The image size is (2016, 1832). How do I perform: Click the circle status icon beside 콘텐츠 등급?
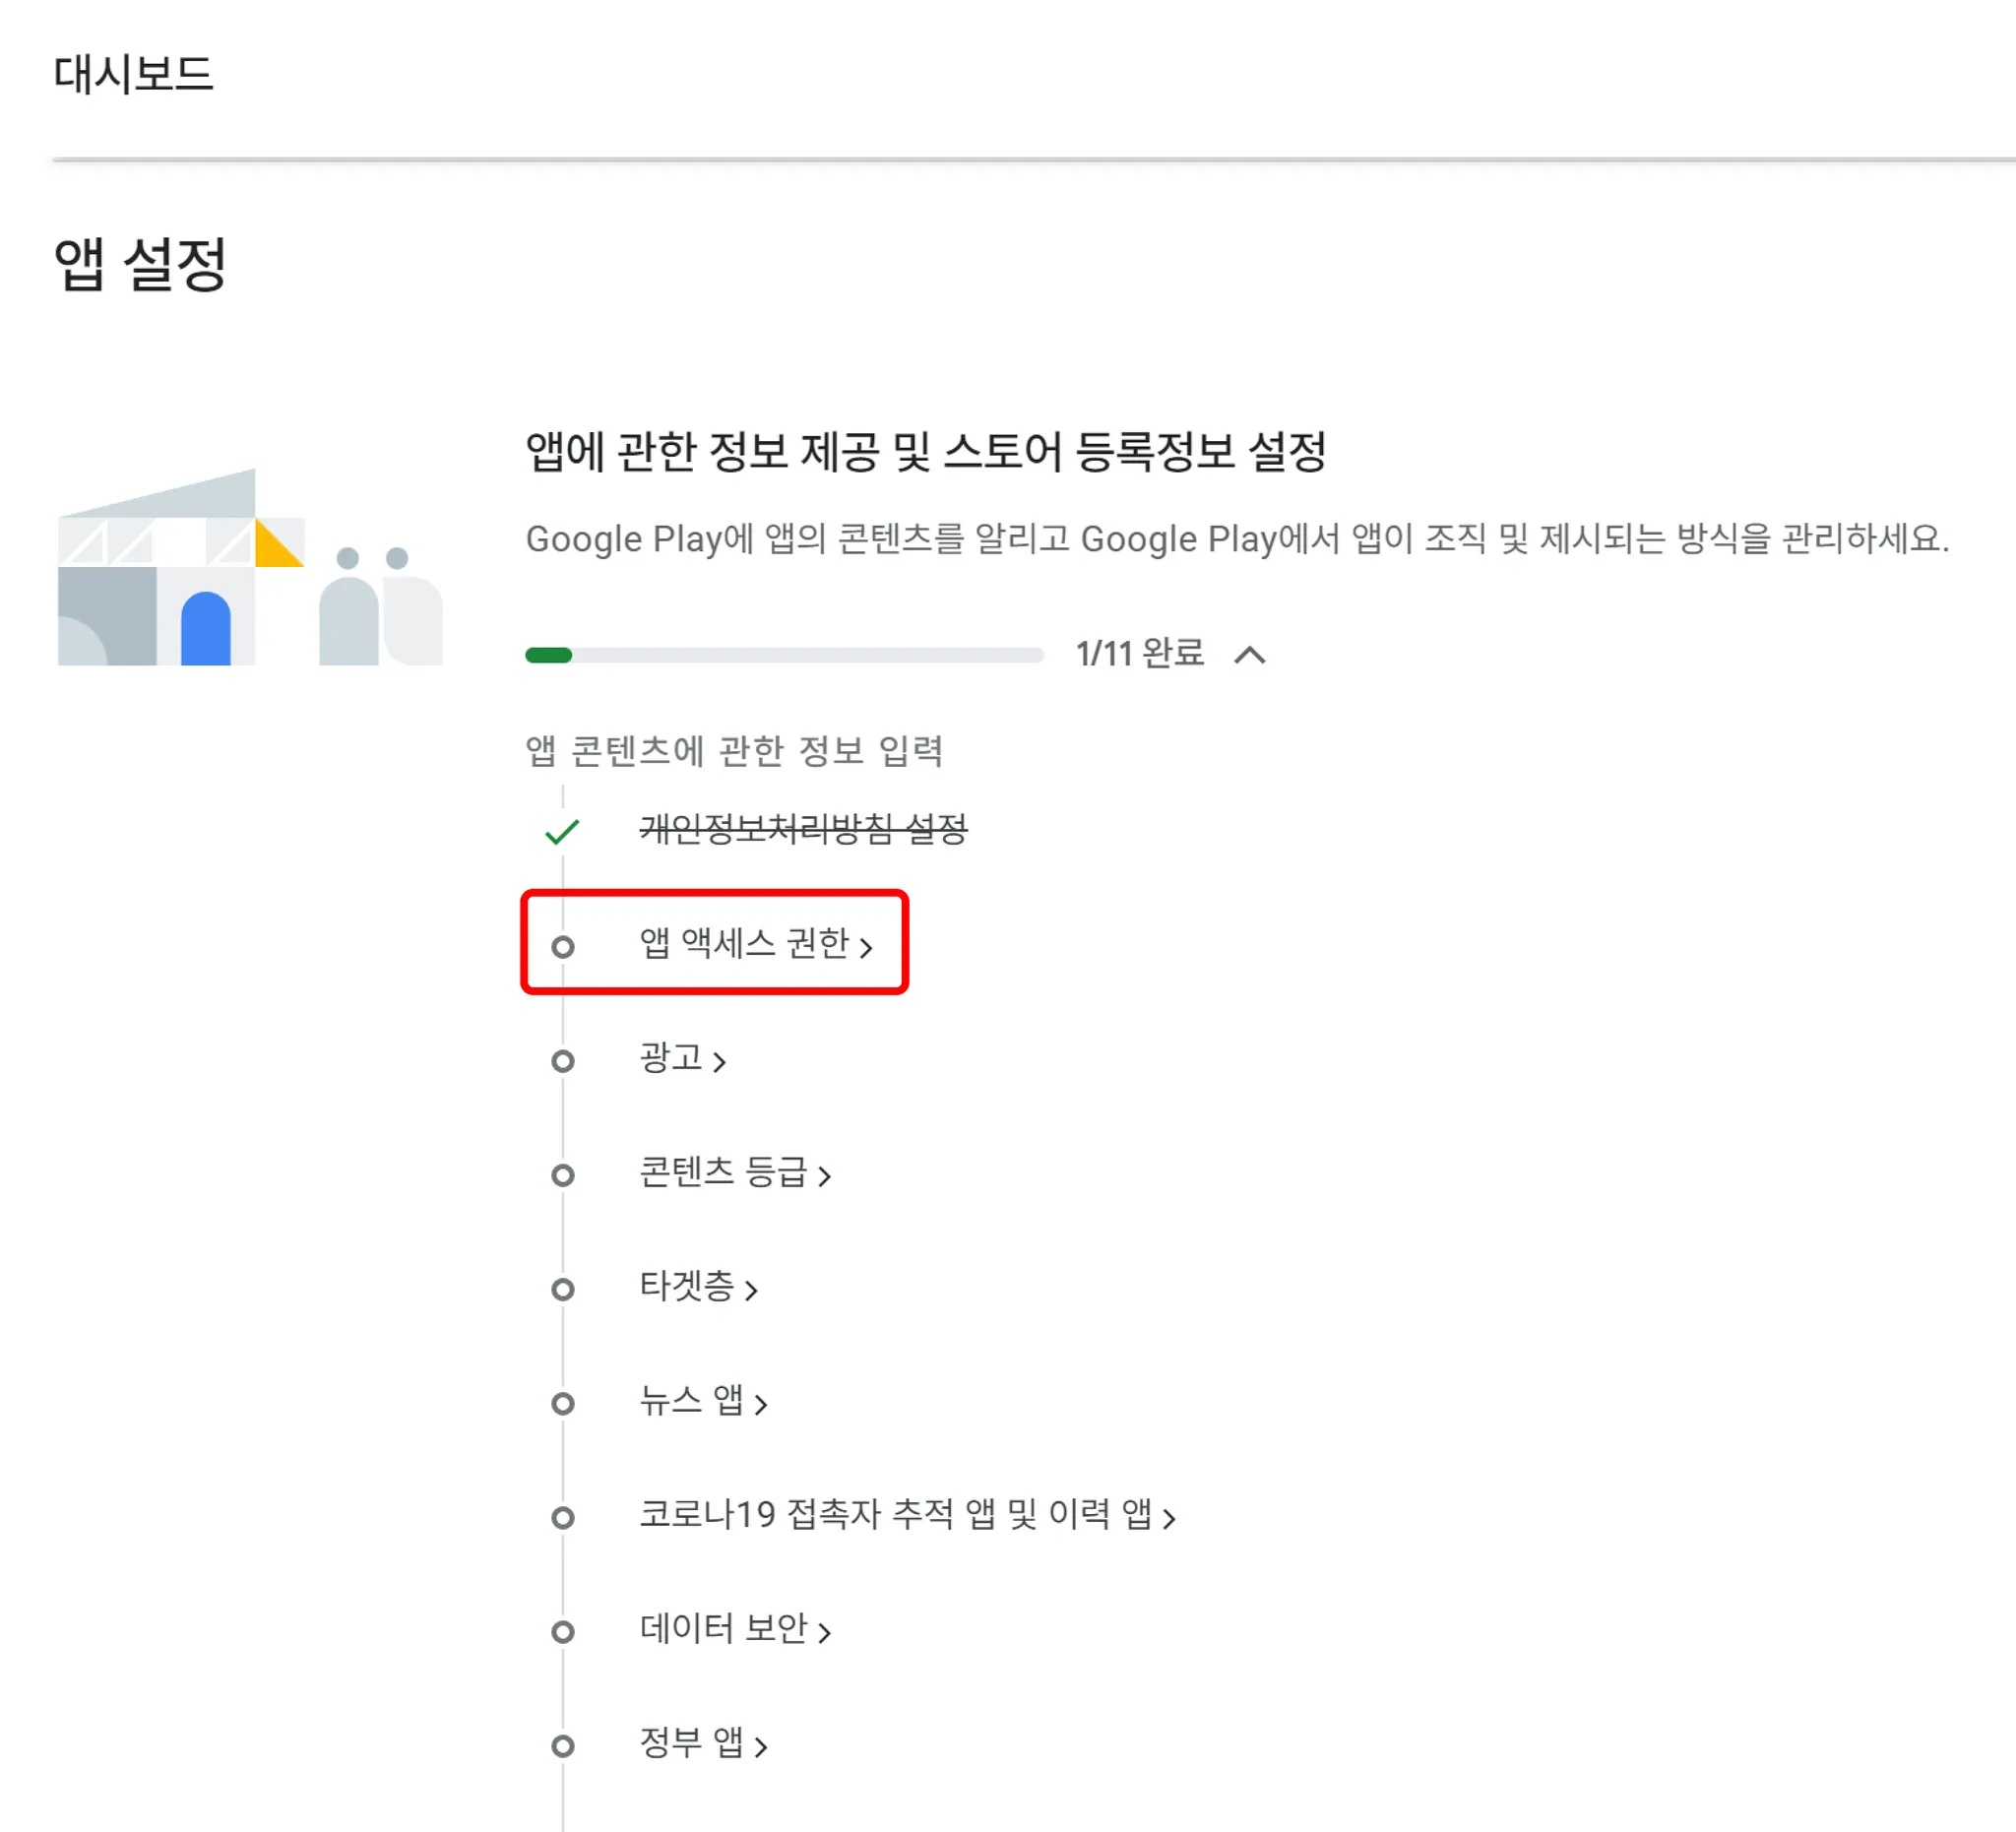[x=563, y=1174]
